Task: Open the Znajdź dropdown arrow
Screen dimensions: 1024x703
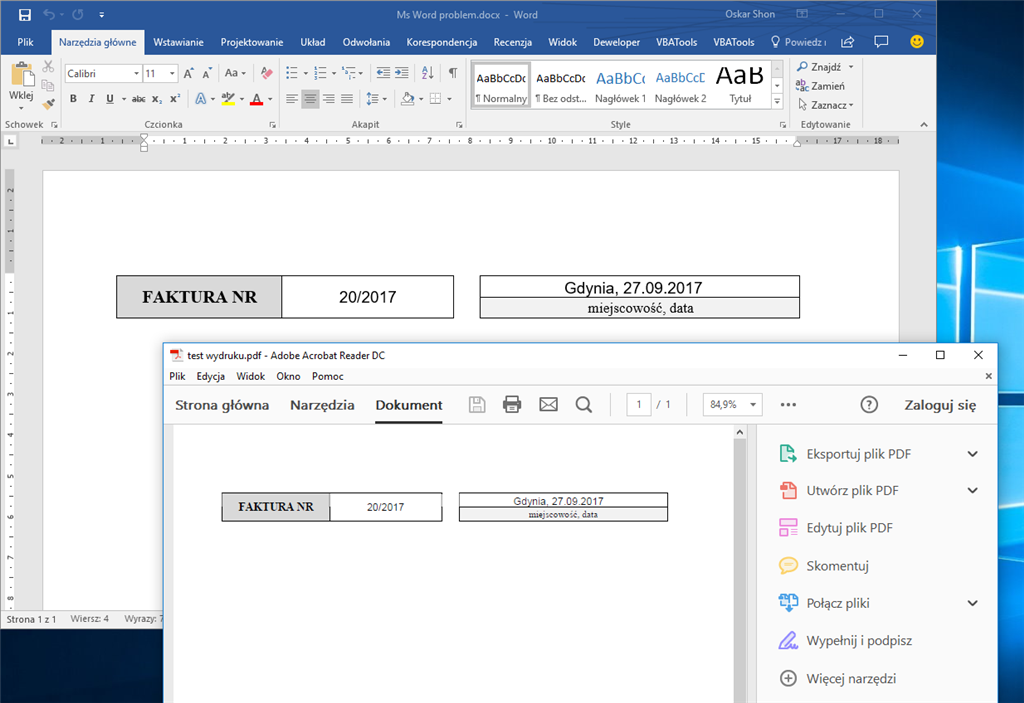Action: [x=851, y=67]
